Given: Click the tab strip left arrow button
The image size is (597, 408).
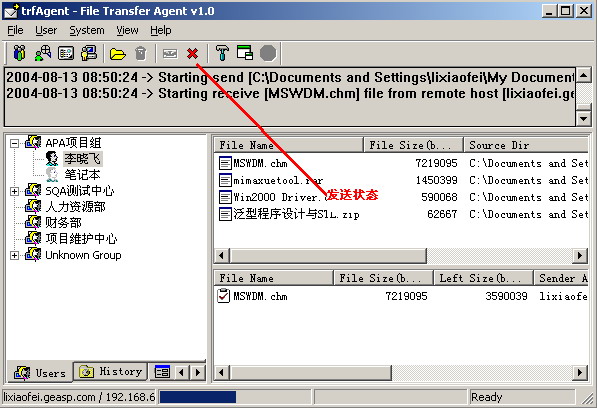Looking at the screenshot, I should pos(182,372).
